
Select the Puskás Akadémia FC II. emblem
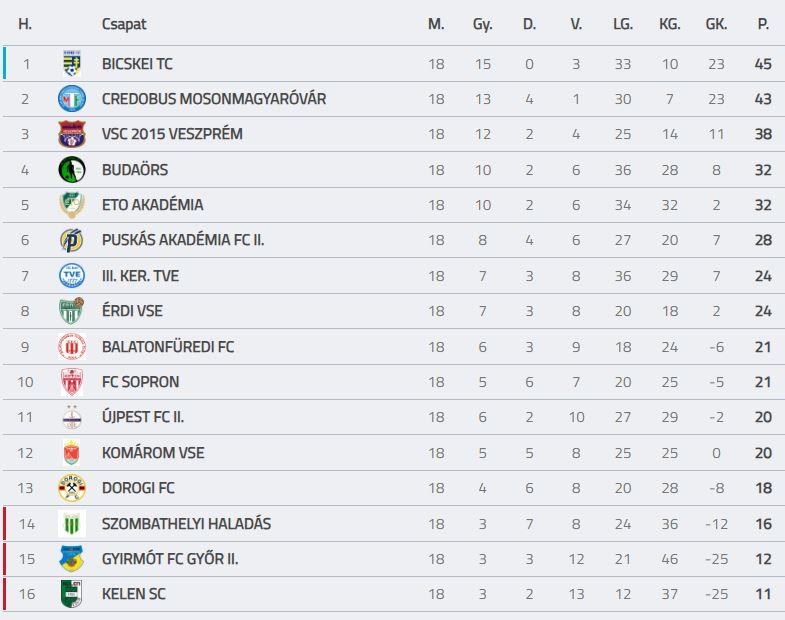coord(72,240)
